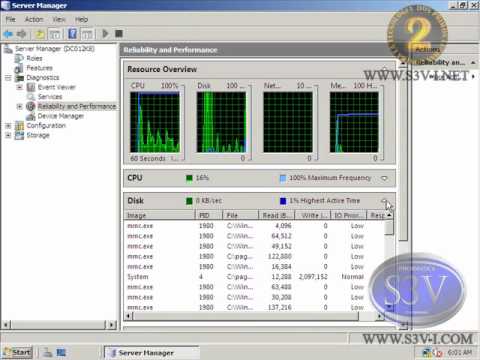
Task: Select the Device Manager tree item
Action: pos(61,116)
